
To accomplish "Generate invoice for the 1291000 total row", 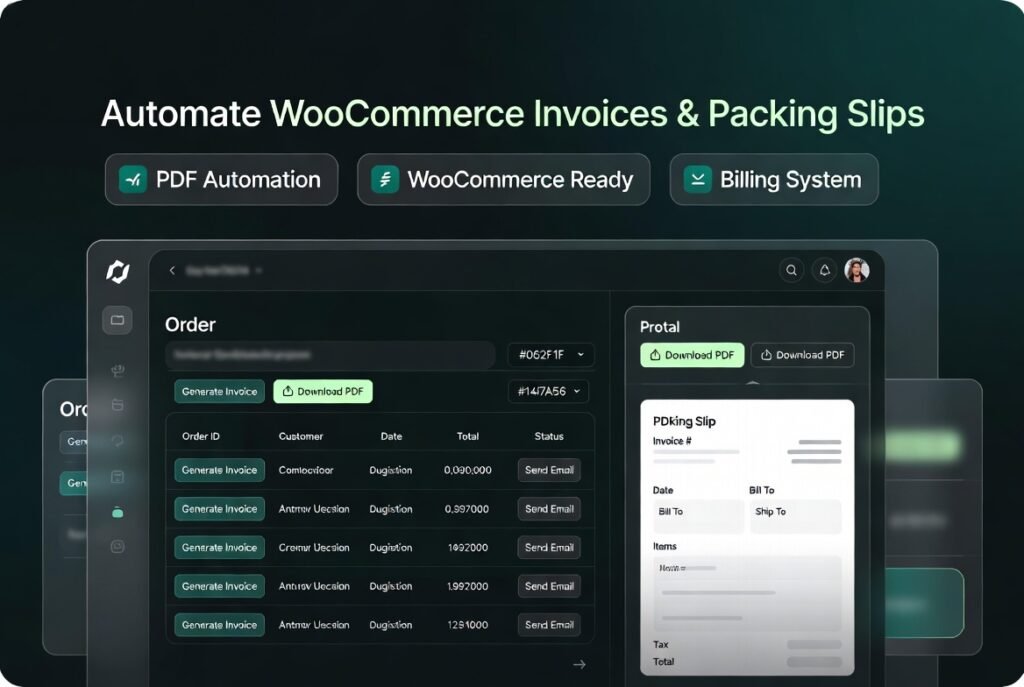I will (219, 625).
